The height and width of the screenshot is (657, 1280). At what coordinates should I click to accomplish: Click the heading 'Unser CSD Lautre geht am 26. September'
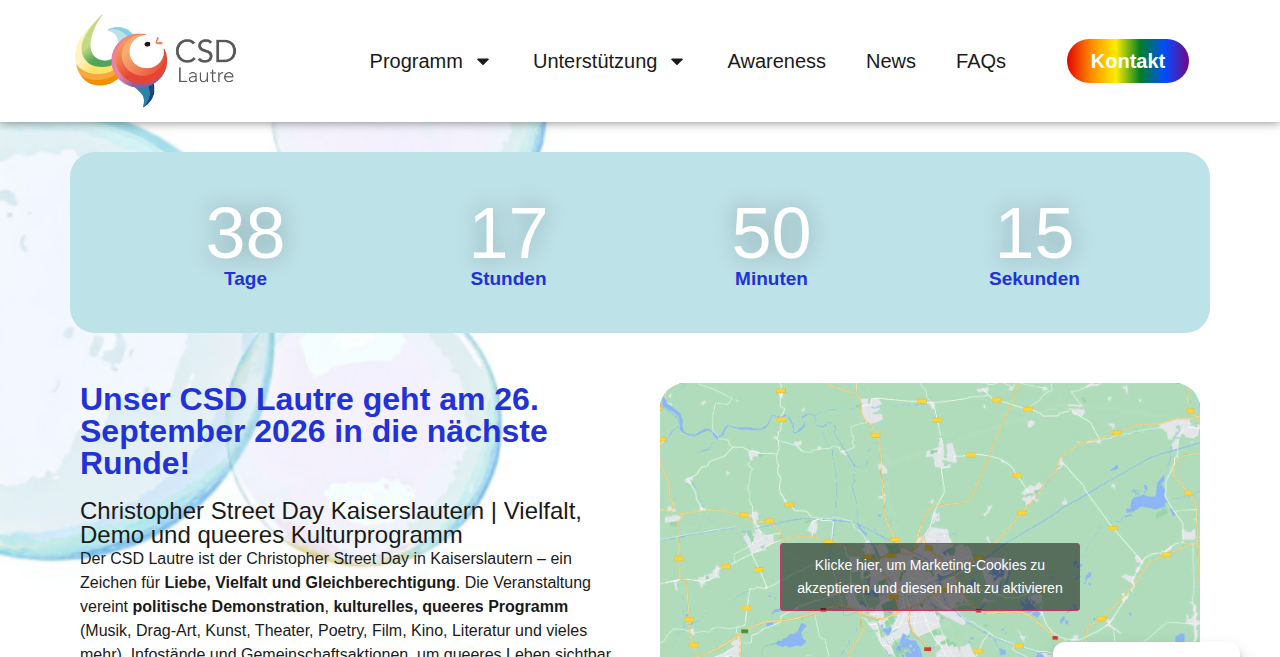tap(314, 431)
